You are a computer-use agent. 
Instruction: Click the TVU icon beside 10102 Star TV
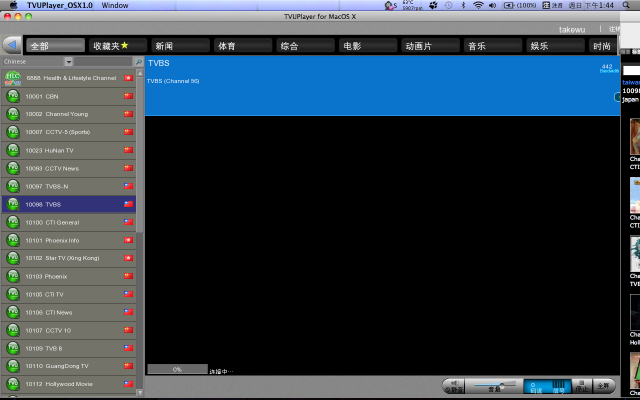pos(13,258)
